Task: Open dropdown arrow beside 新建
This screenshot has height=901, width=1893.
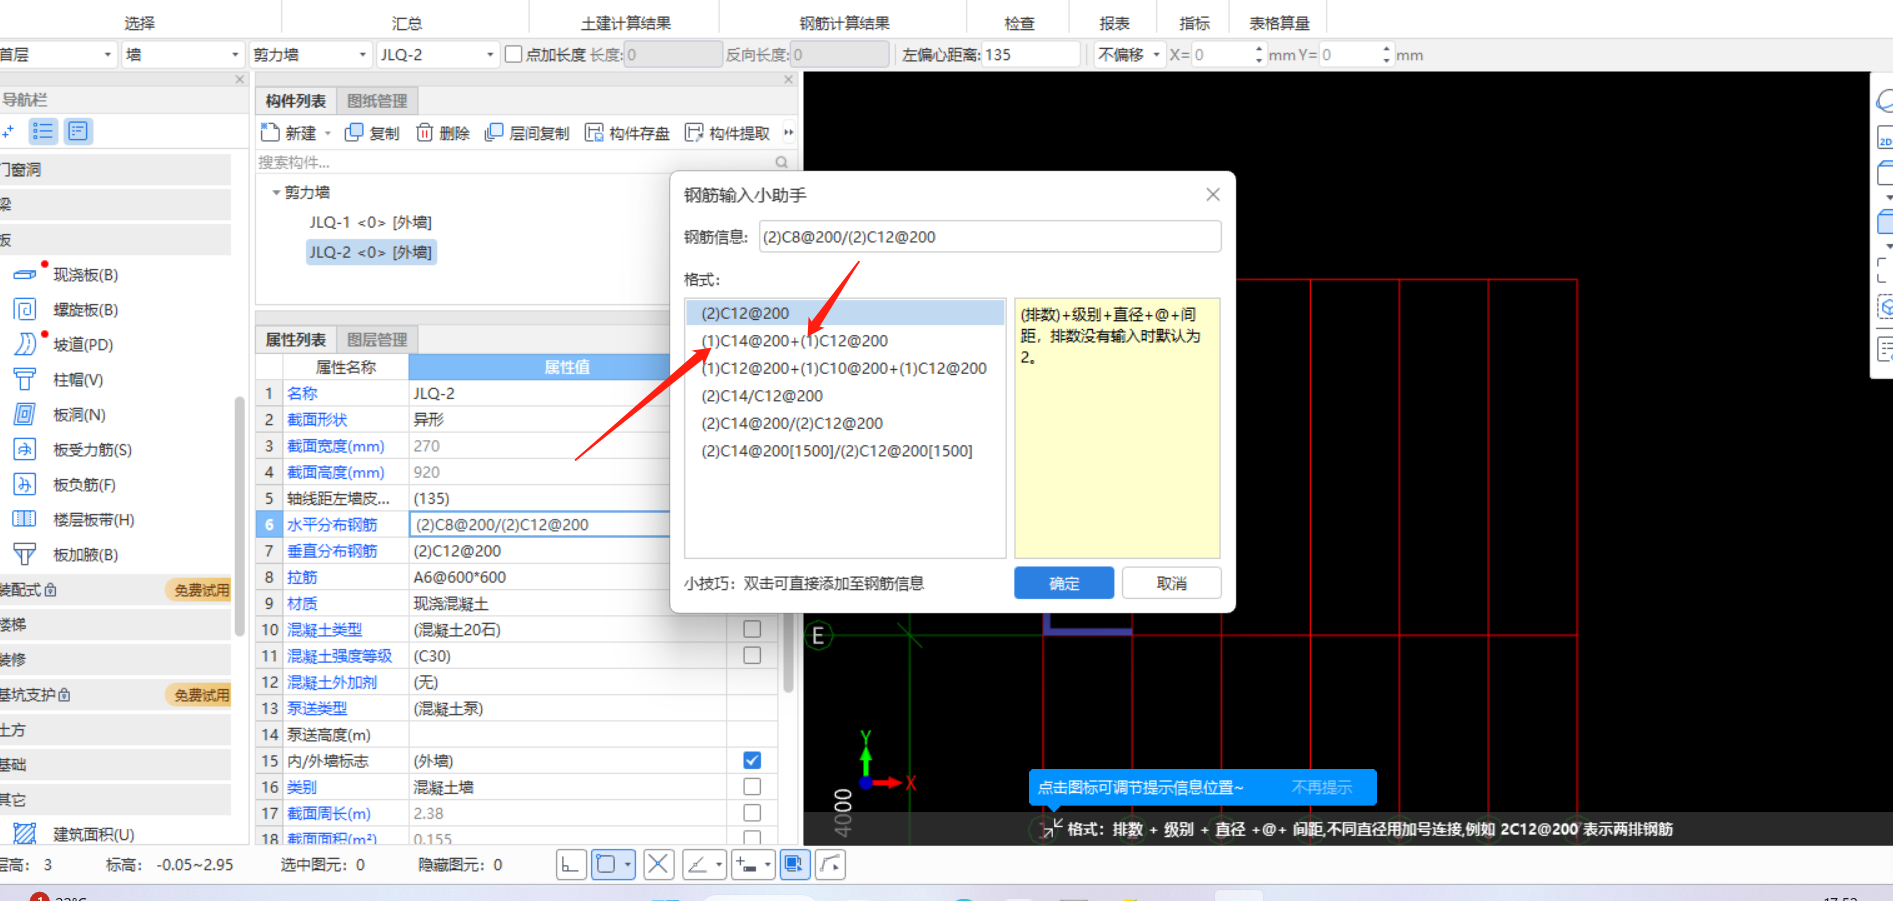Action: (x=327, y=133)
